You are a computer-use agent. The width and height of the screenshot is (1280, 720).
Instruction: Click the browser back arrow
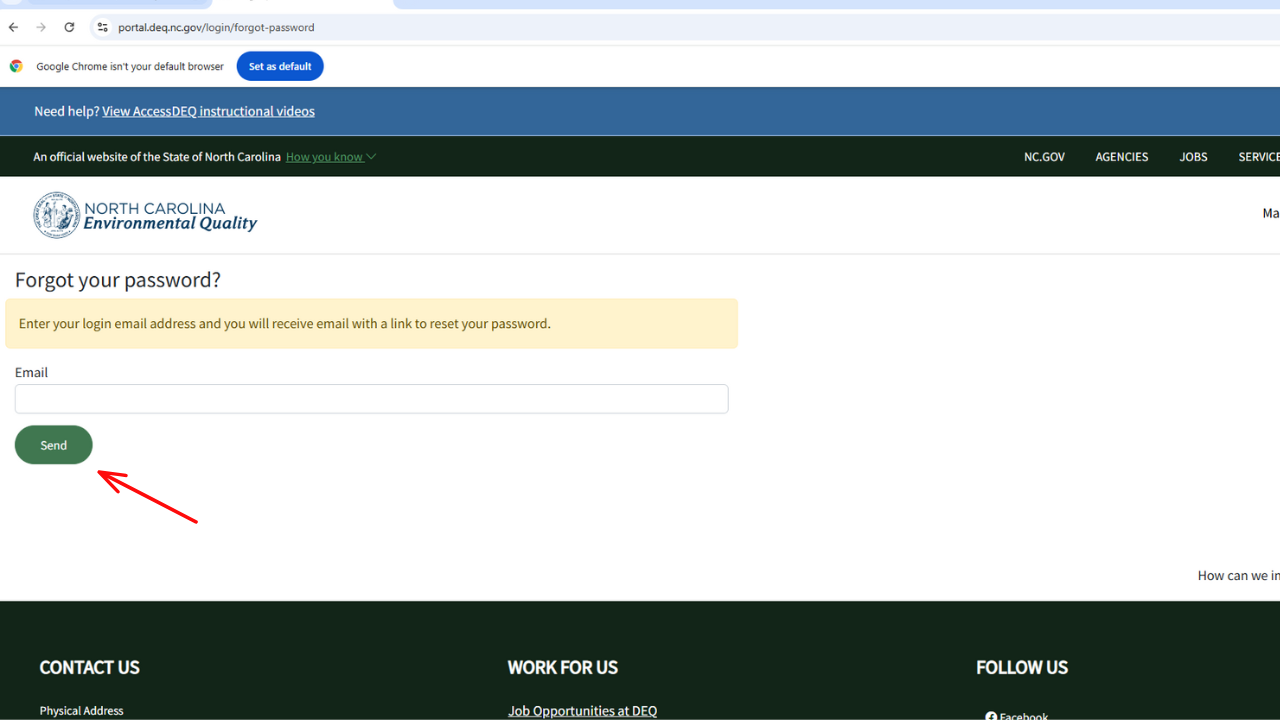[x=12, y=27]
